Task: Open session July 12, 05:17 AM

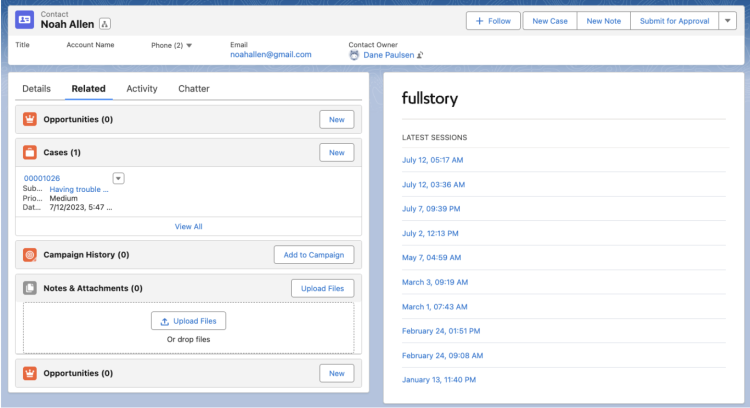Action: (x=432, y=160)
